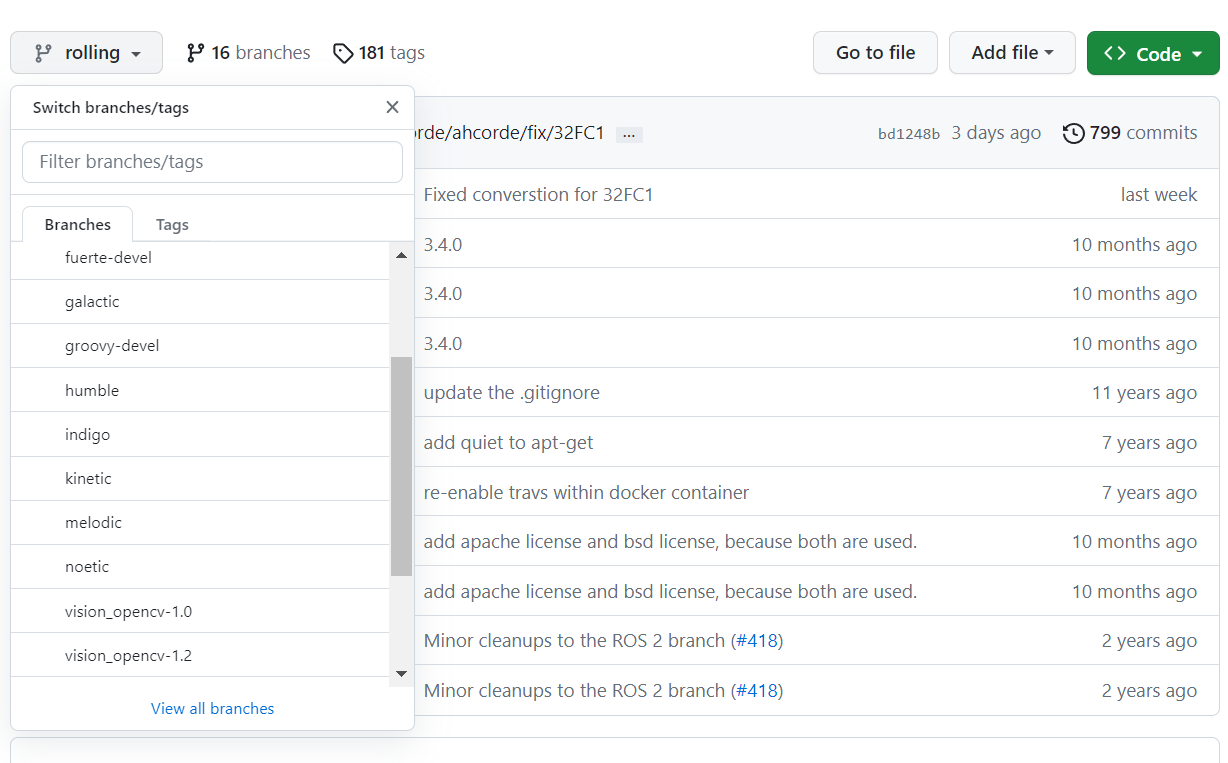Click the Go to file button
Image resolution: width=1228 pixels, height=763 pixels.
tap(875, 53)
